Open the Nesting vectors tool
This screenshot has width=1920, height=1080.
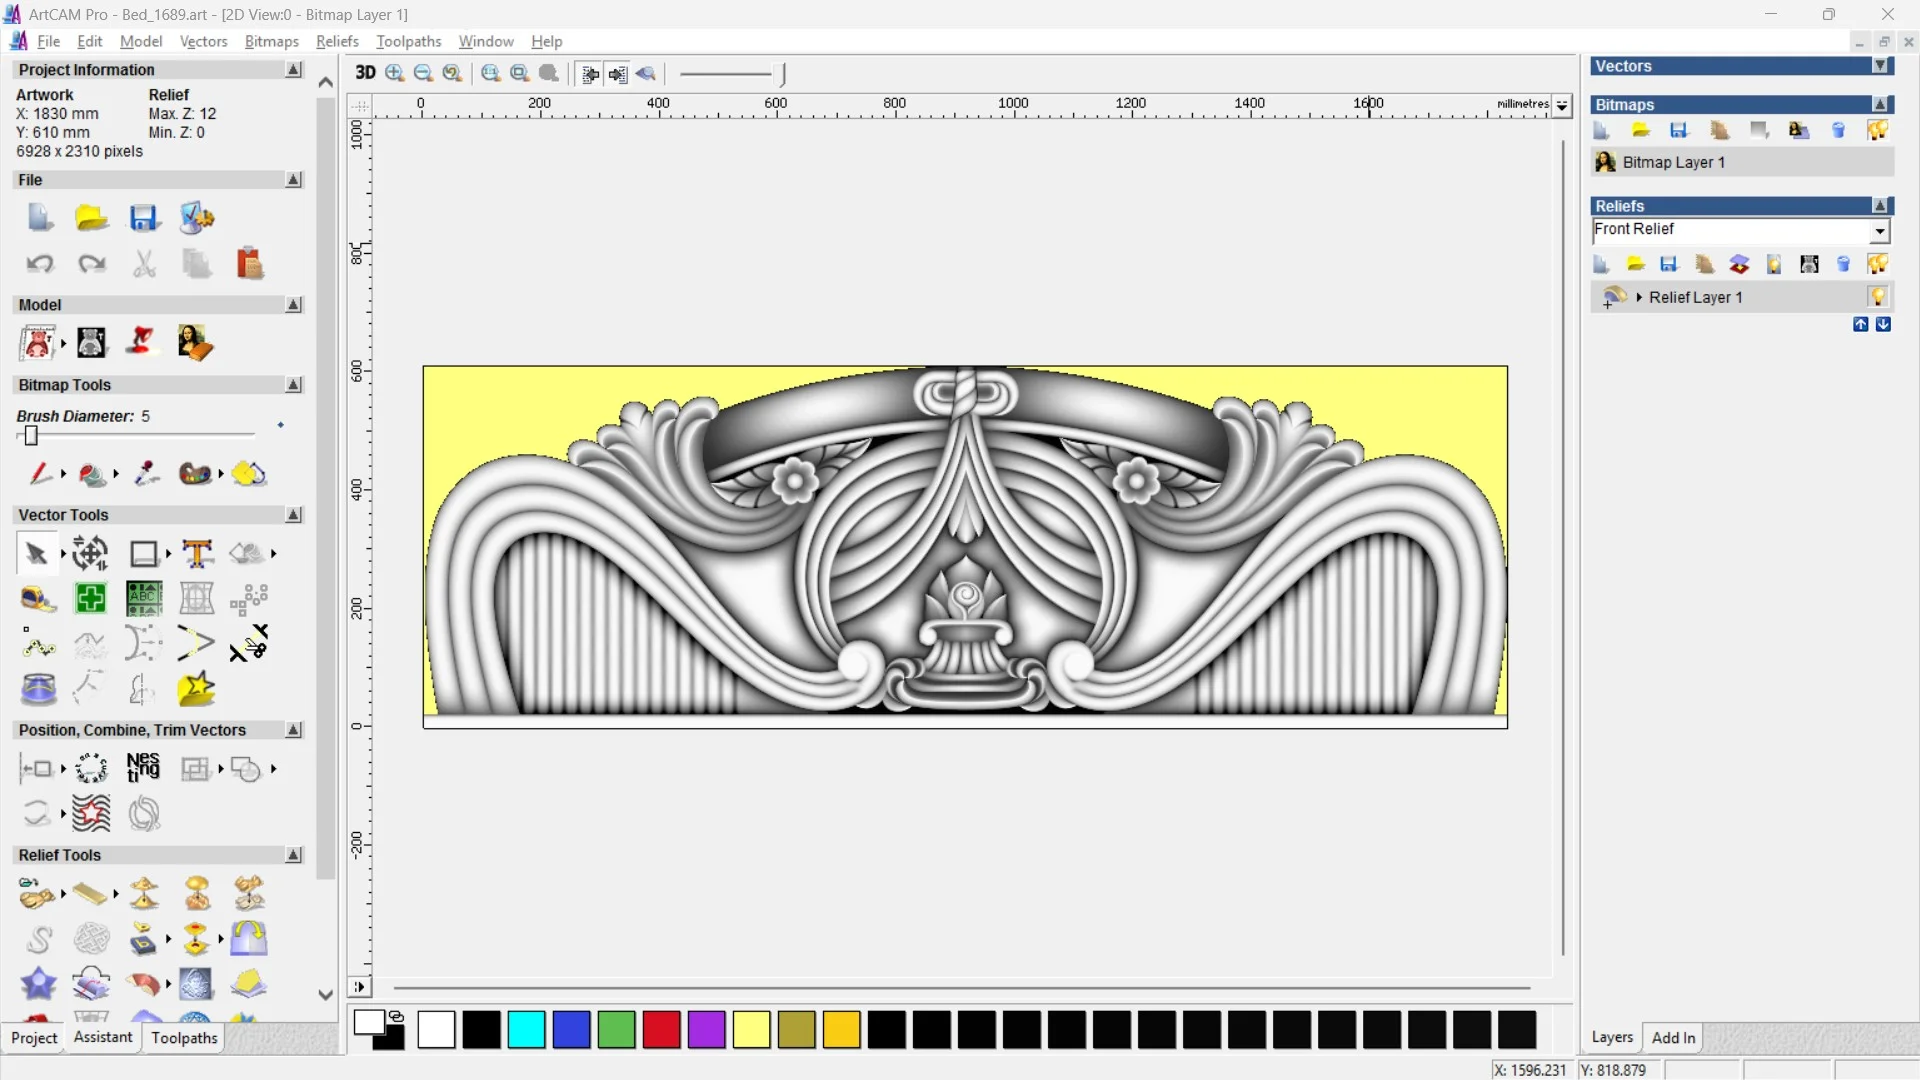pos(143,768)
